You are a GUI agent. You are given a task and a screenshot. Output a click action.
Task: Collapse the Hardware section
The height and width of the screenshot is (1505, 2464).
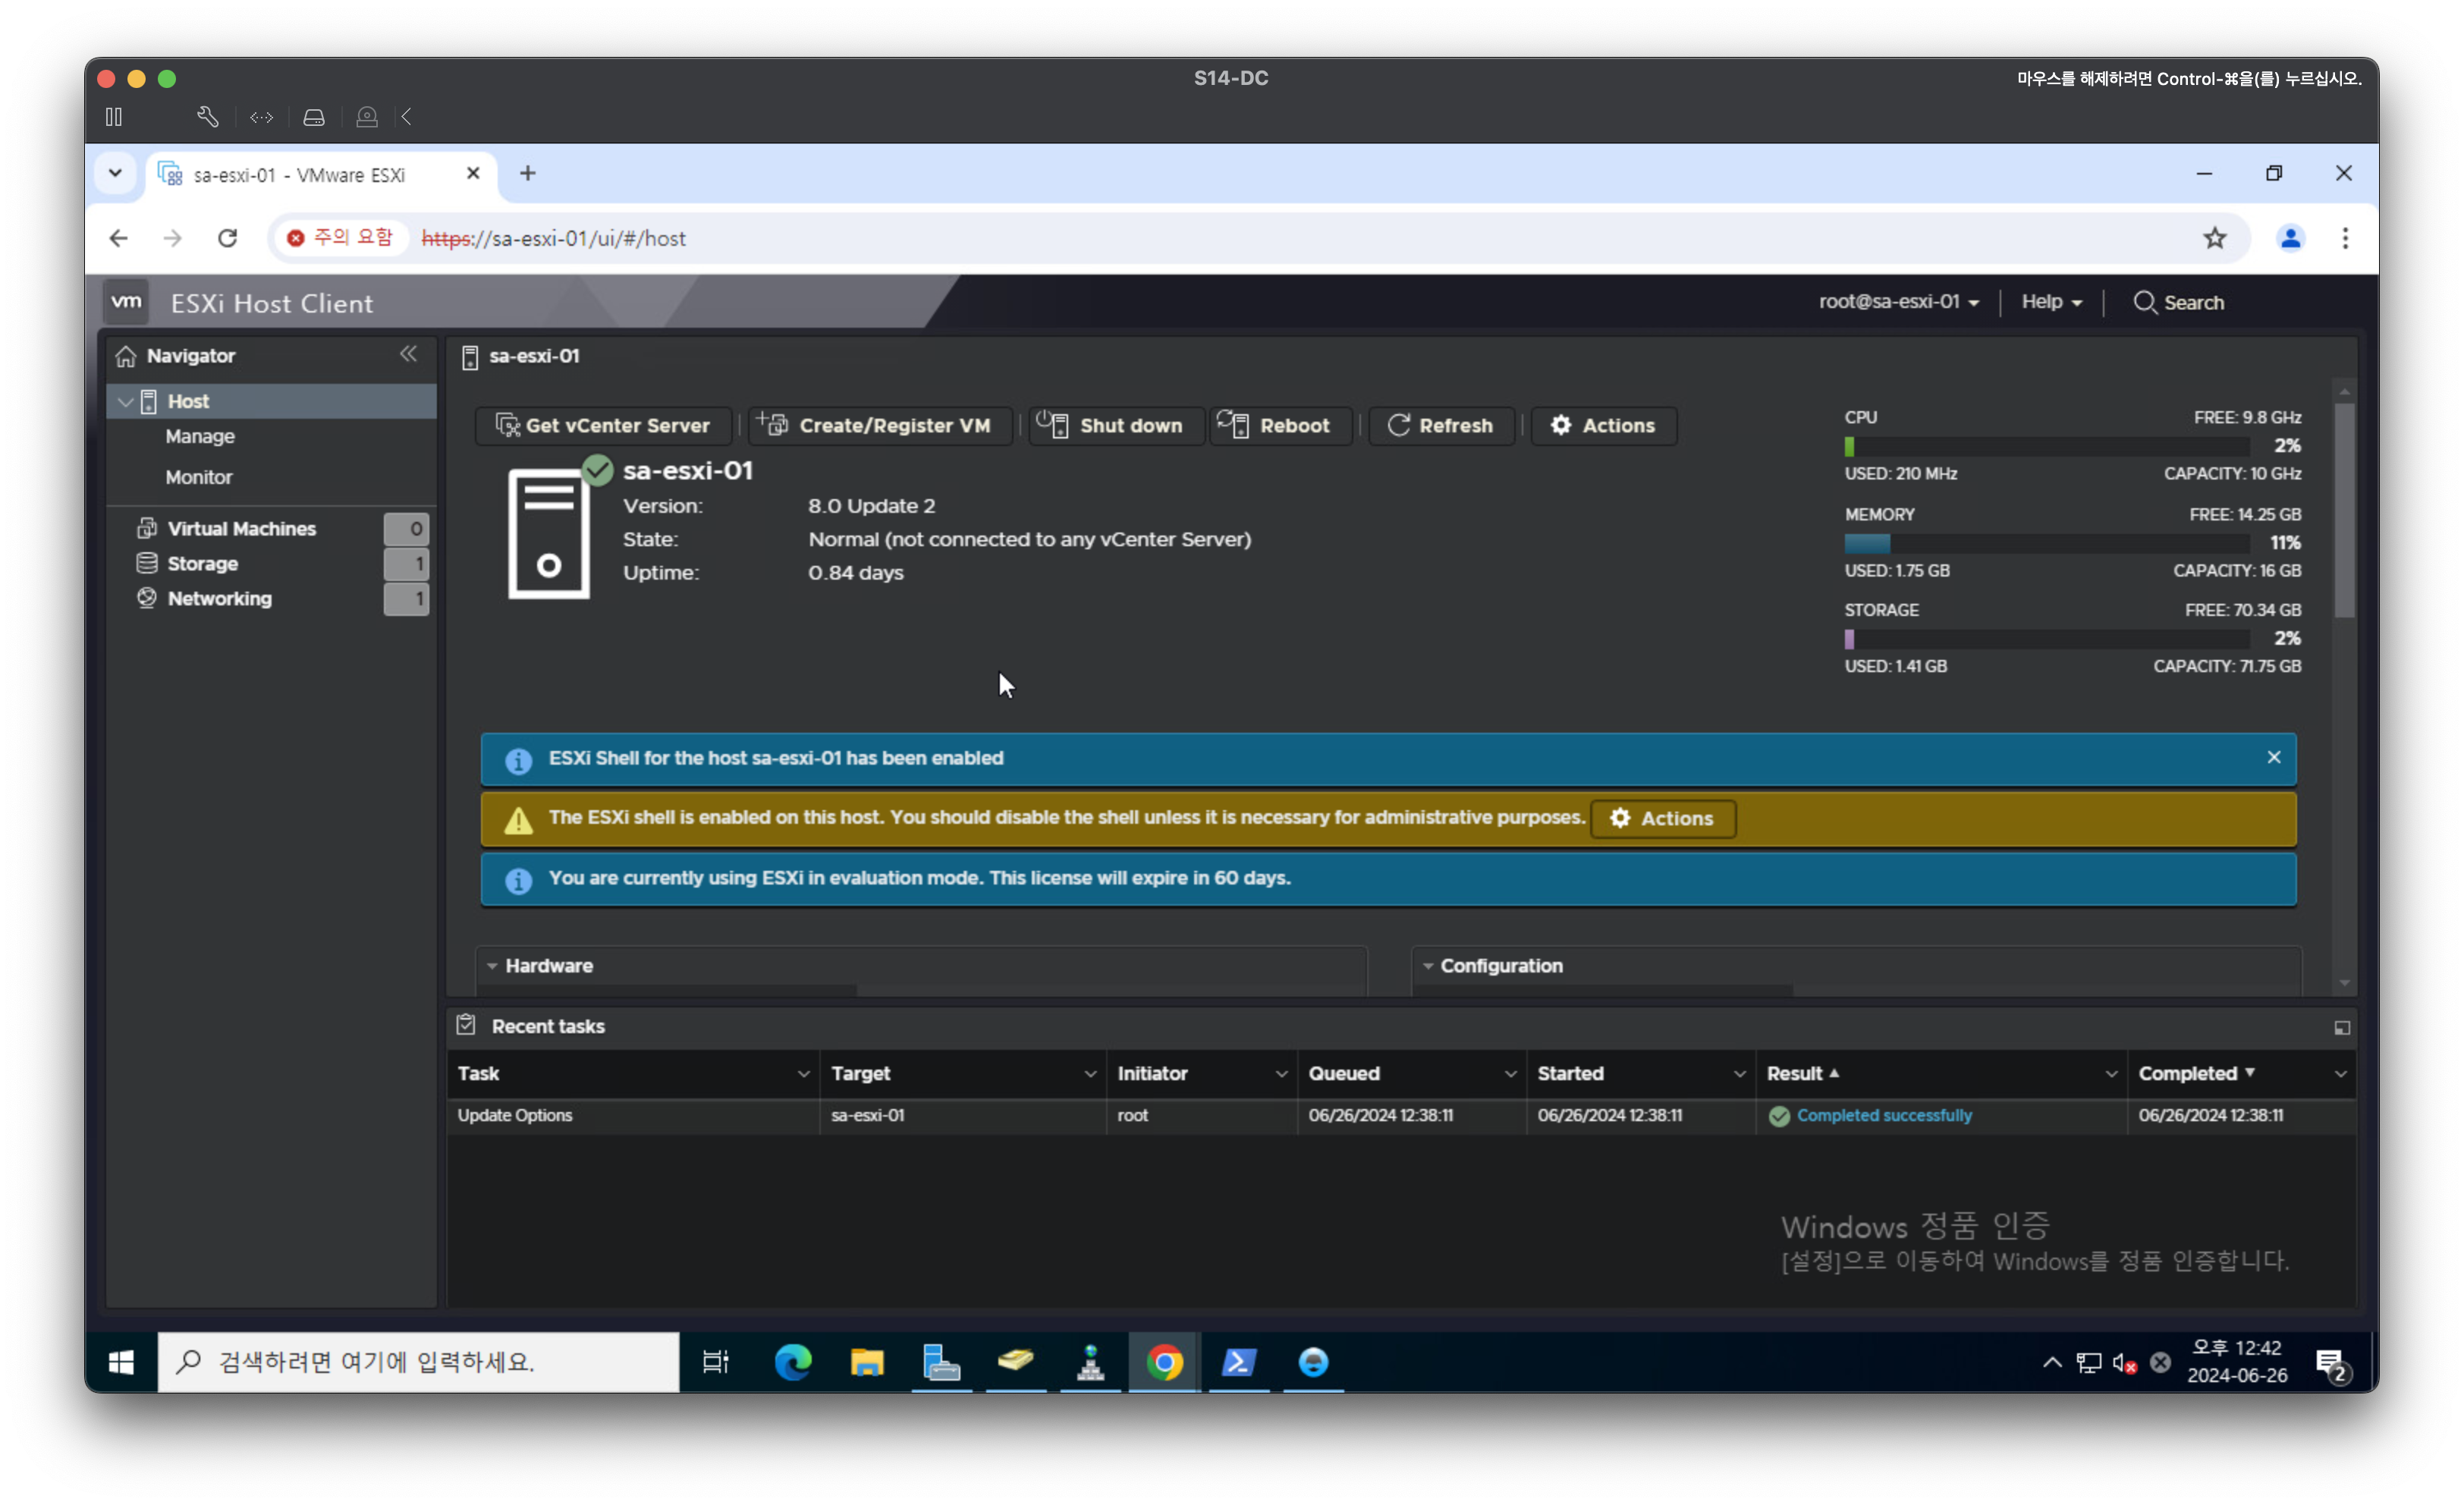[x=492, y=966]
